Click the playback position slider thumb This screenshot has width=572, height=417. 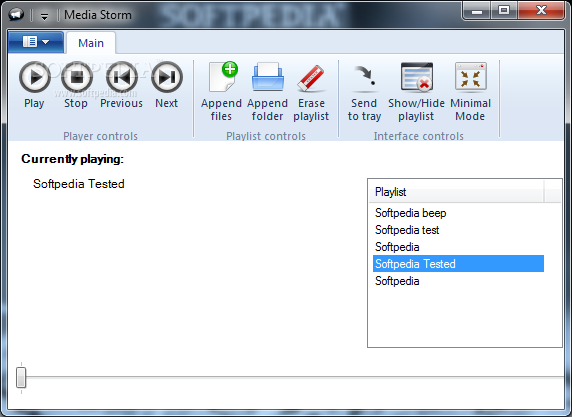(21, 377)
